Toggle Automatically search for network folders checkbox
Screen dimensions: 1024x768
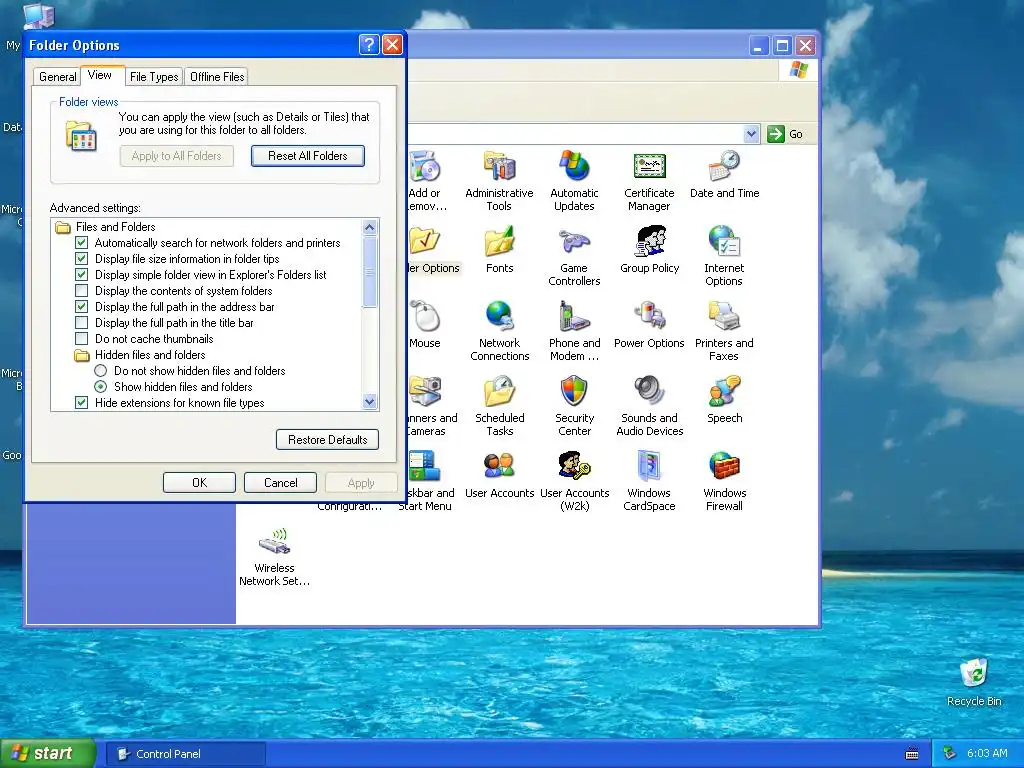[x=82, y=243]
